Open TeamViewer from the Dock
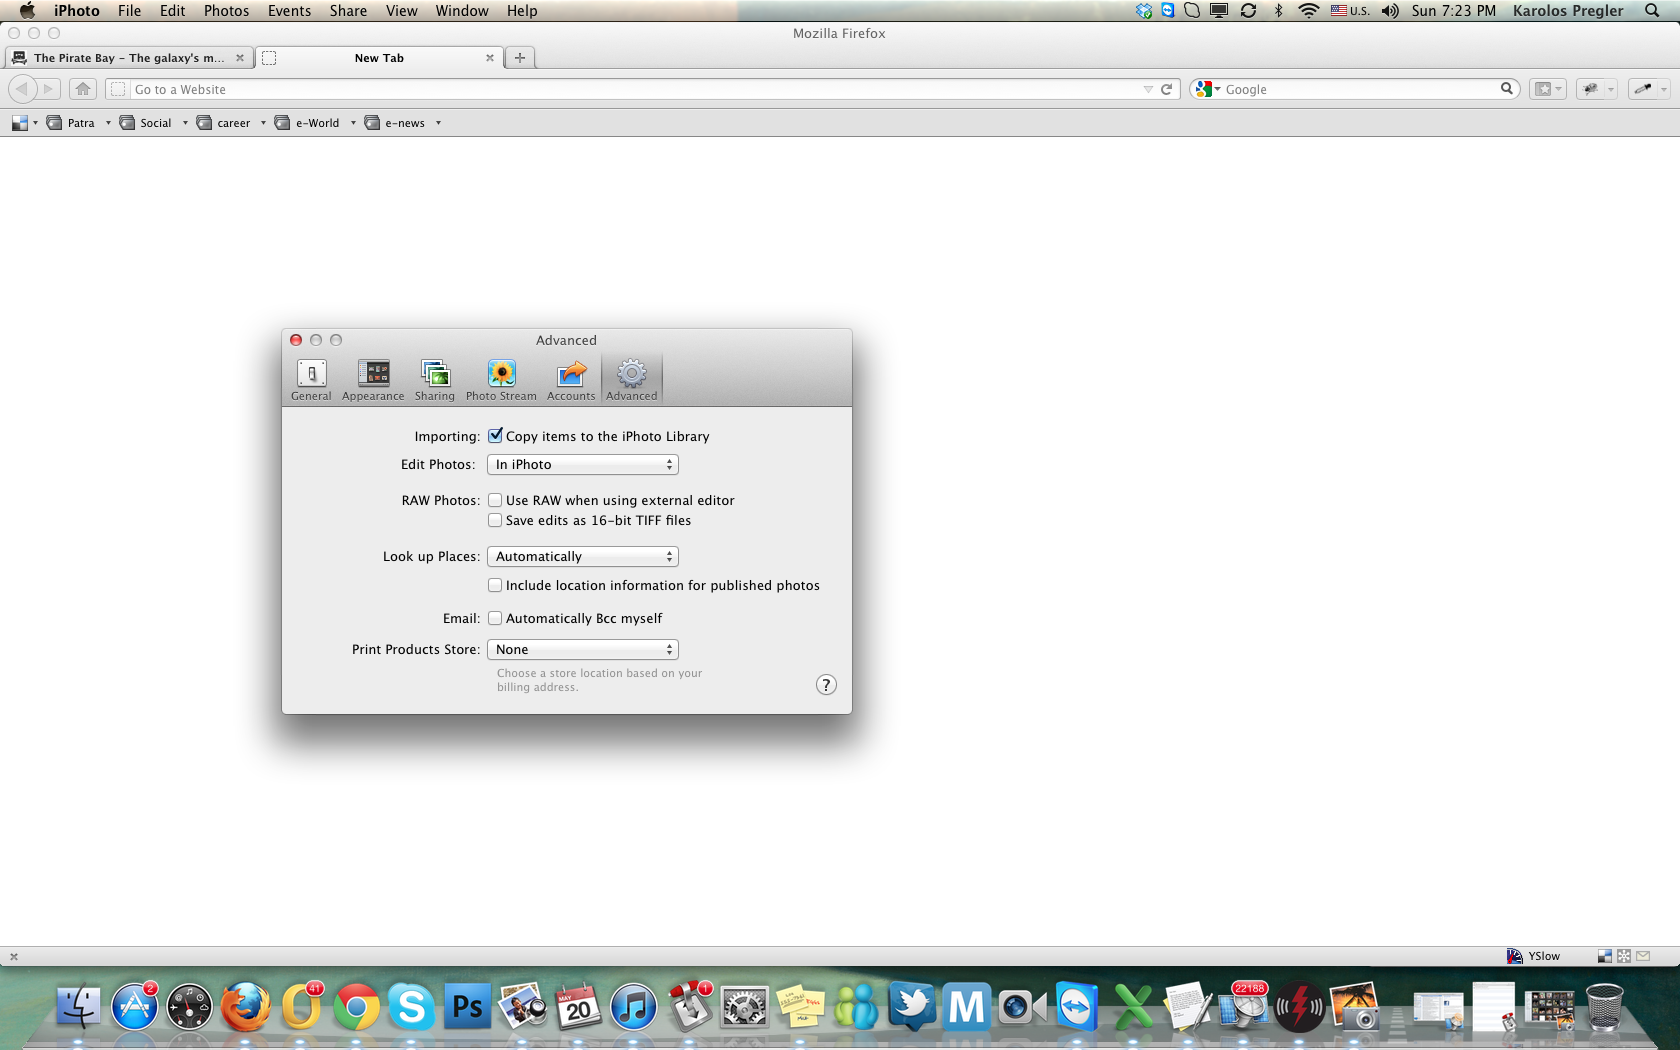The image size is (1680, 1050). [1077, 1006]
